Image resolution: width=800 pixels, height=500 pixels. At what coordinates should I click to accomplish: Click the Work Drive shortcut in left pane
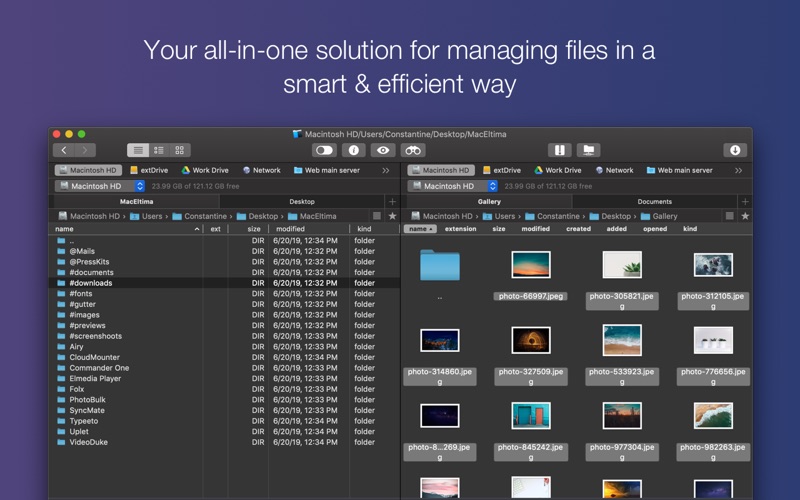coord(203,171)
